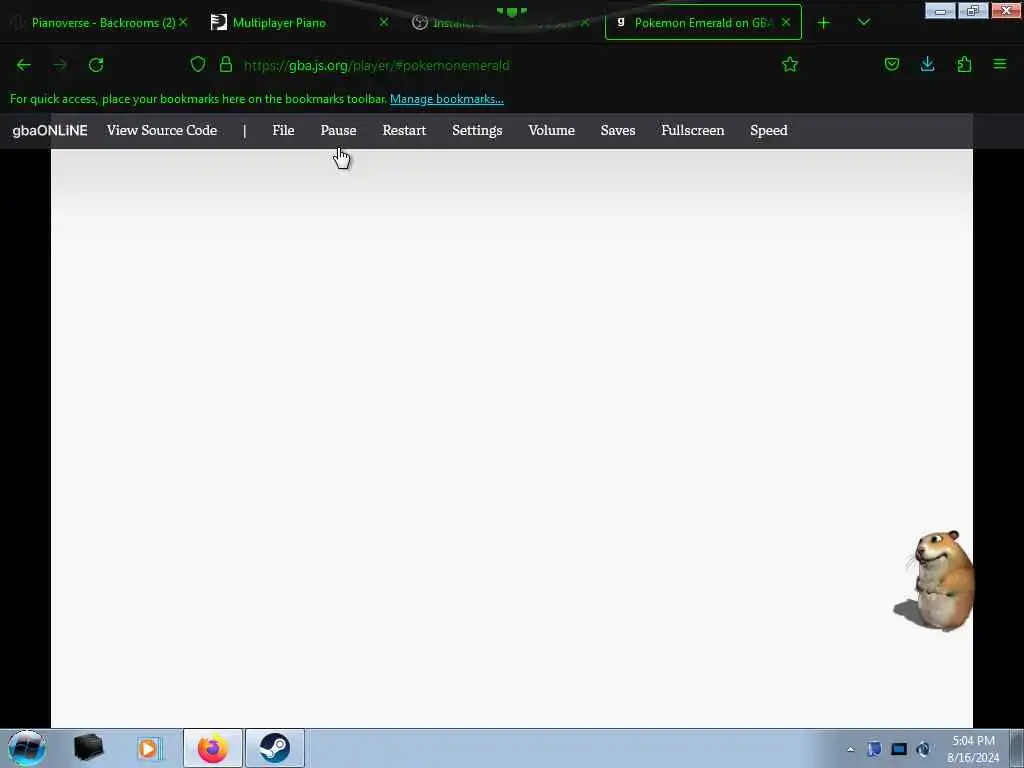Switch to the Multiplayer Piano tab
1024x768 pixels.
click(x=300, y=23)
